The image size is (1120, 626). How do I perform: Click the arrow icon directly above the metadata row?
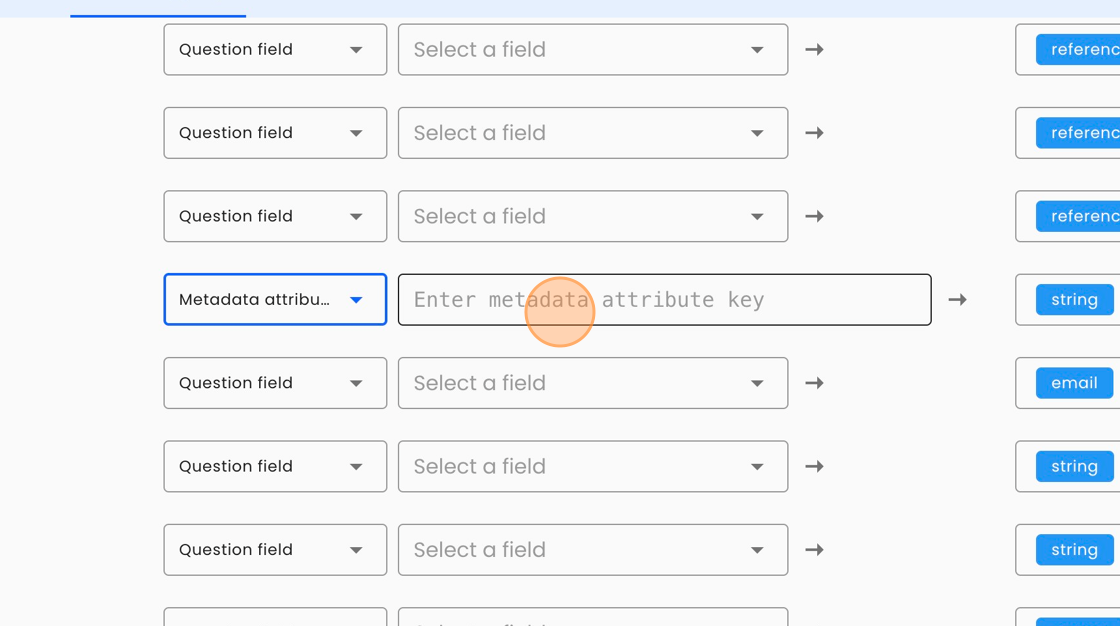[x=814, y=216]
